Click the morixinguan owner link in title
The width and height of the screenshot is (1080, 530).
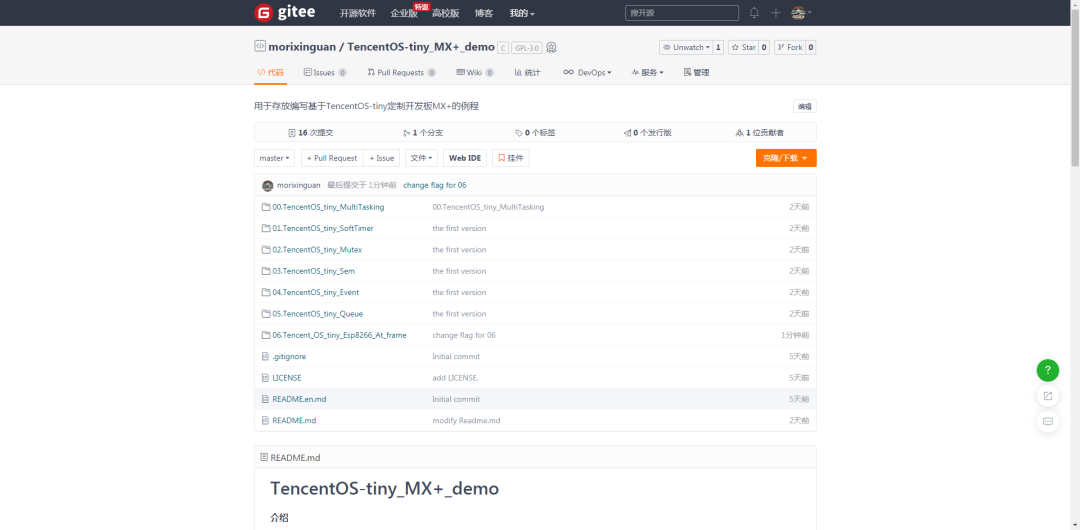[x=302, y=47]
